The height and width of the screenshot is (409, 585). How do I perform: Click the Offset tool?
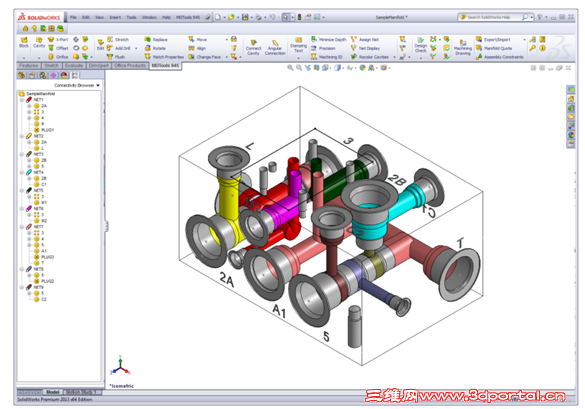tap(58, 48)
